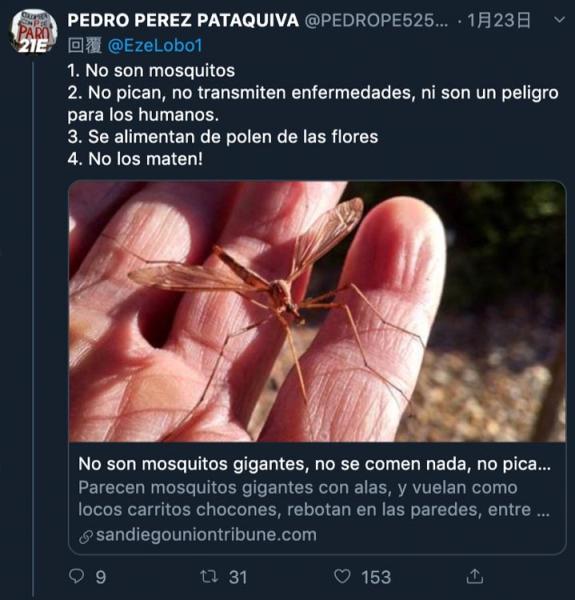The height and width of the screenshot is (600, 575).
Task: View the 31 retweets count
Action: 238,577
